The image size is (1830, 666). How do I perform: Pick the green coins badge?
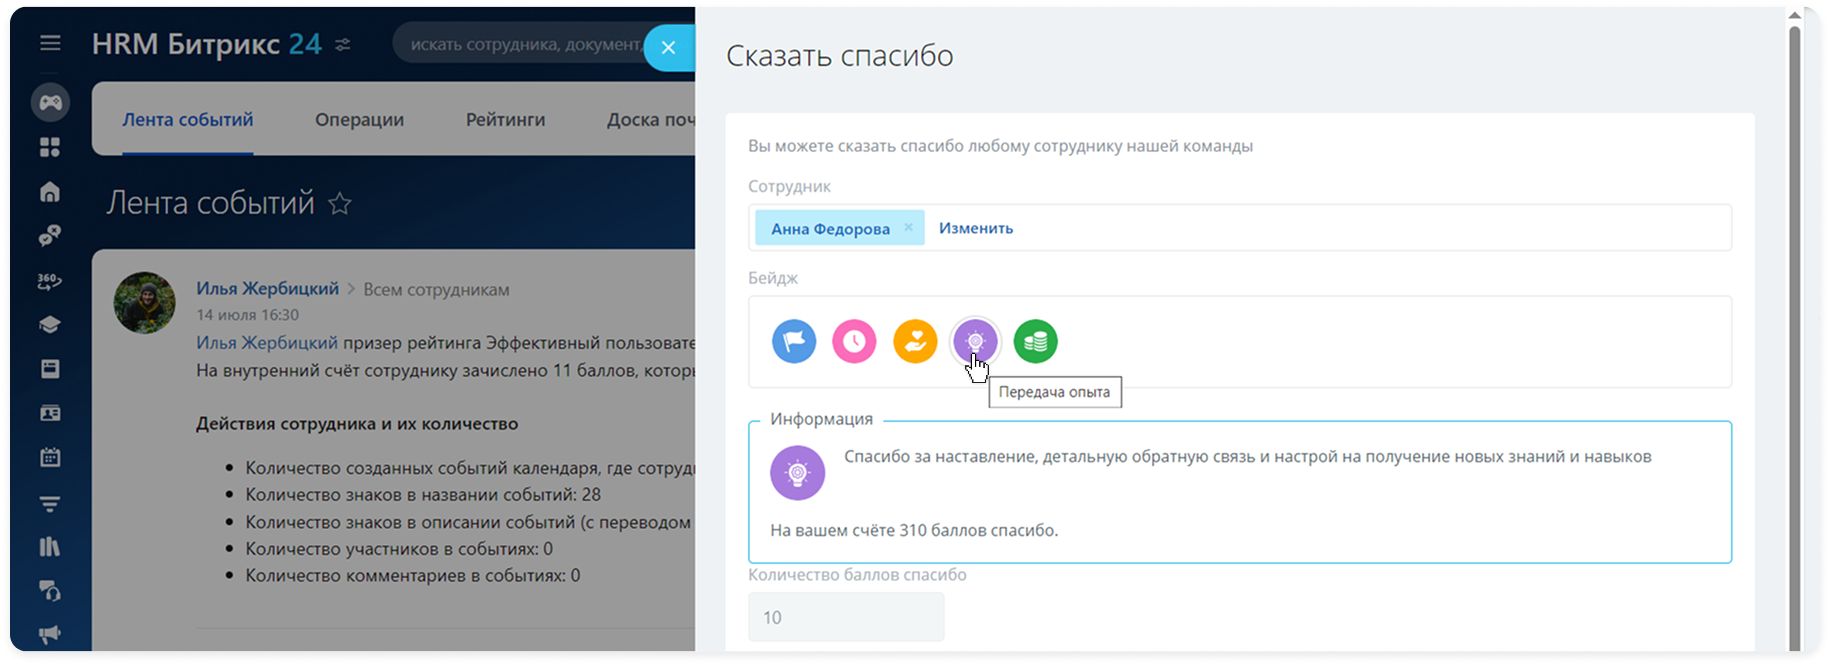pyautogui.click(x=1036, y=342)
